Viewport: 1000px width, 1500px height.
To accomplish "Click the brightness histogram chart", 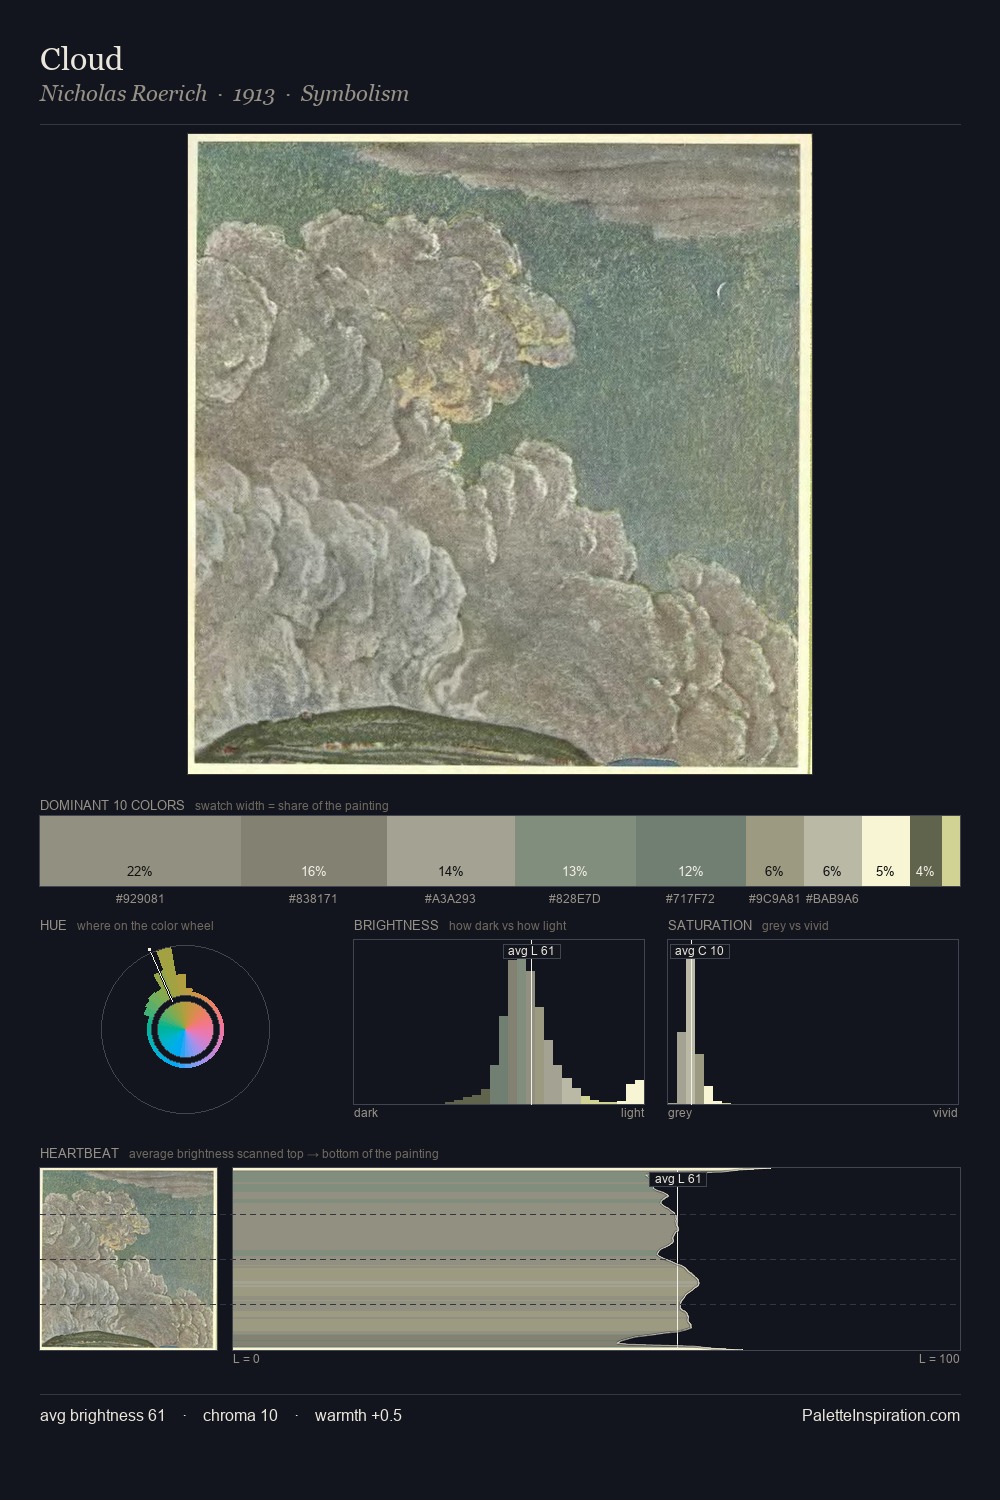I will click(499, 1022).
